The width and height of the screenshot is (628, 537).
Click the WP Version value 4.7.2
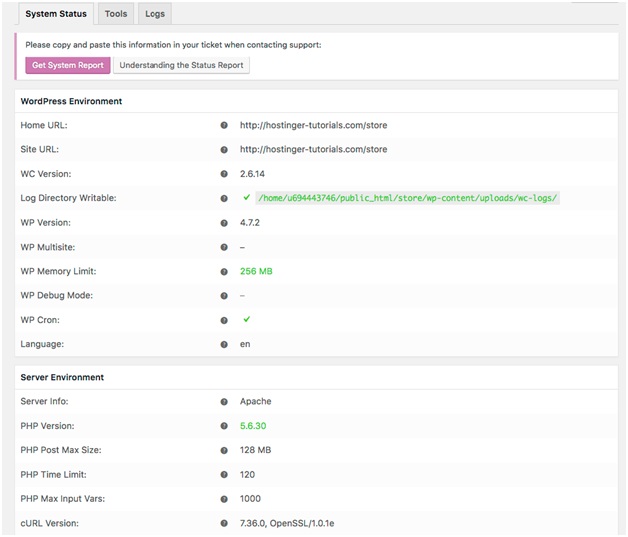tap(250, 223)
